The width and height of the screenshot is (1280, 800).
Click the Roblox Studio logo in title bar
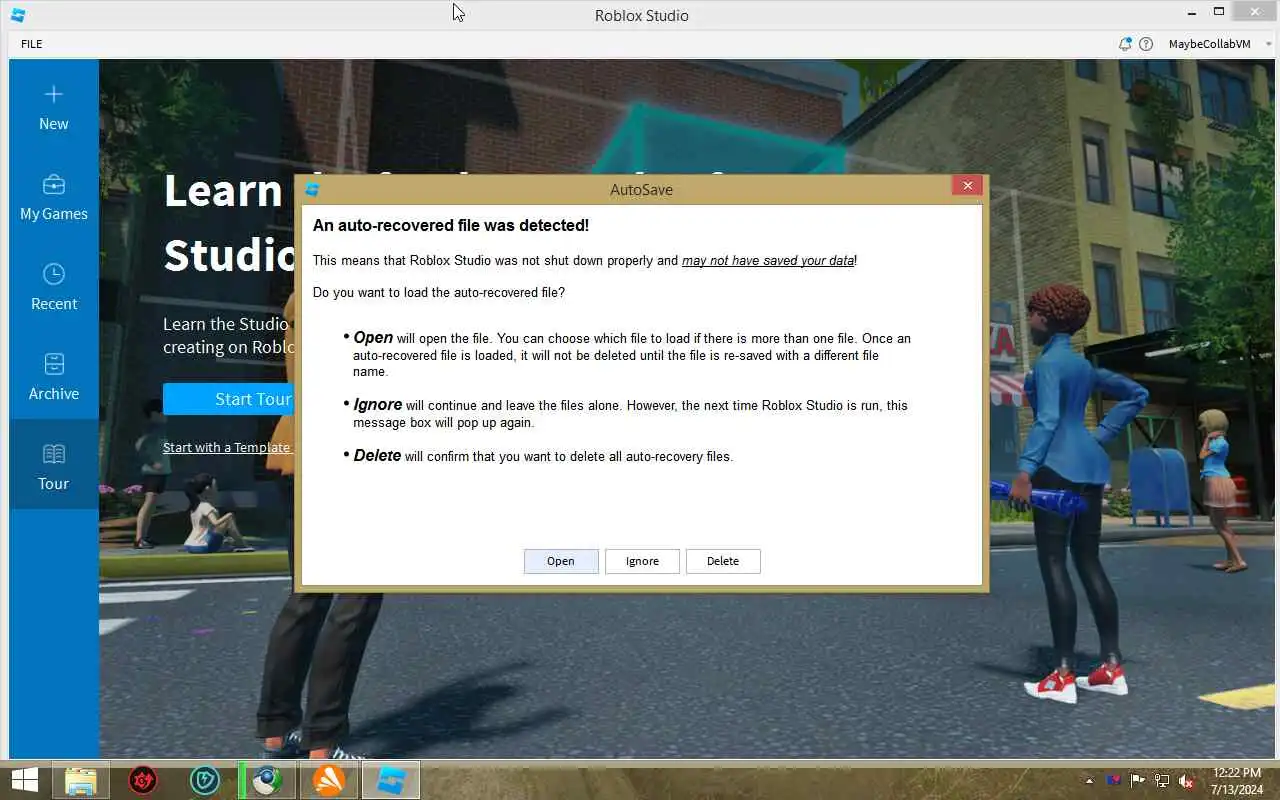tap(17, 15)
